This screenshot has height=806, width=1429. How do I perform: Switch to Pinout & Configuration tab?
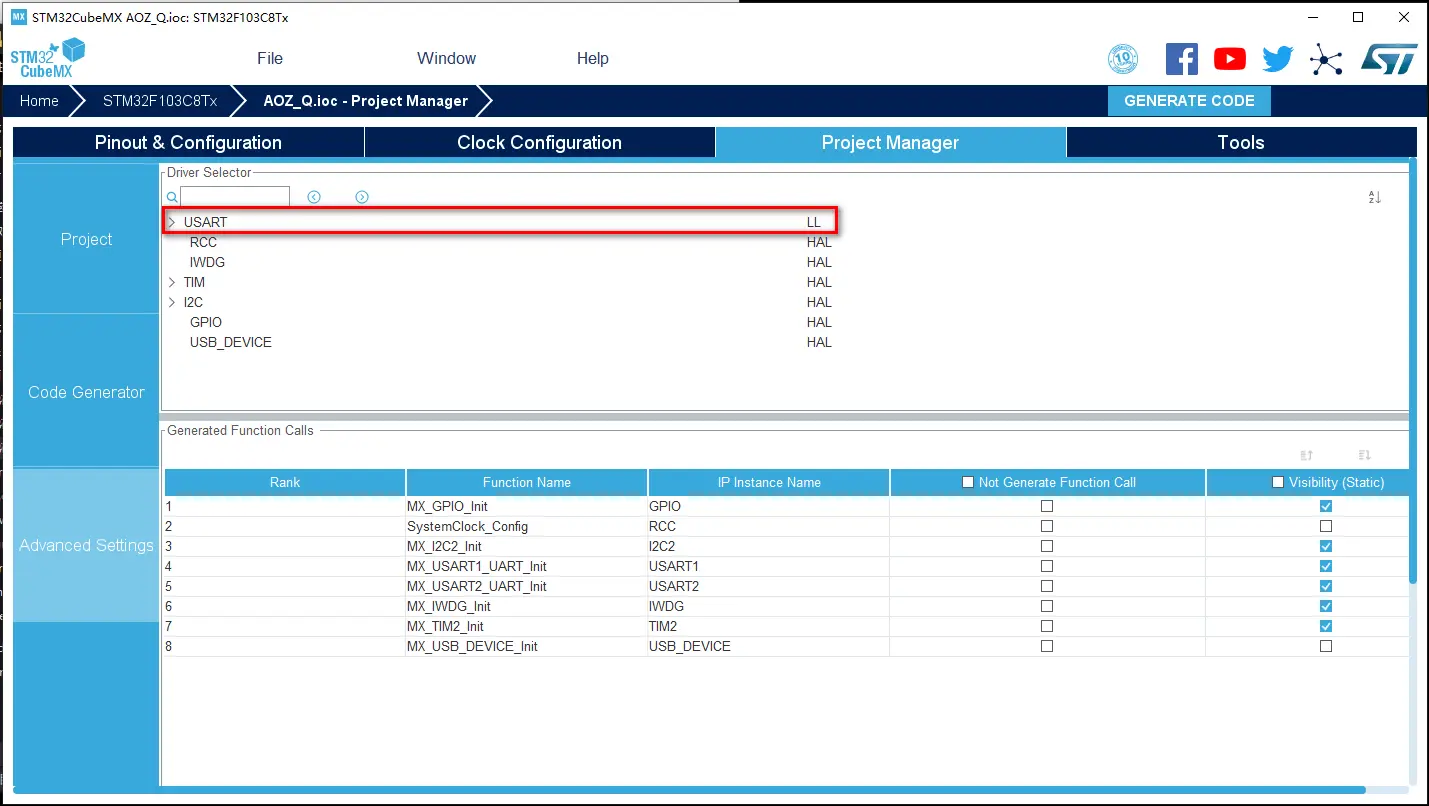188,142
